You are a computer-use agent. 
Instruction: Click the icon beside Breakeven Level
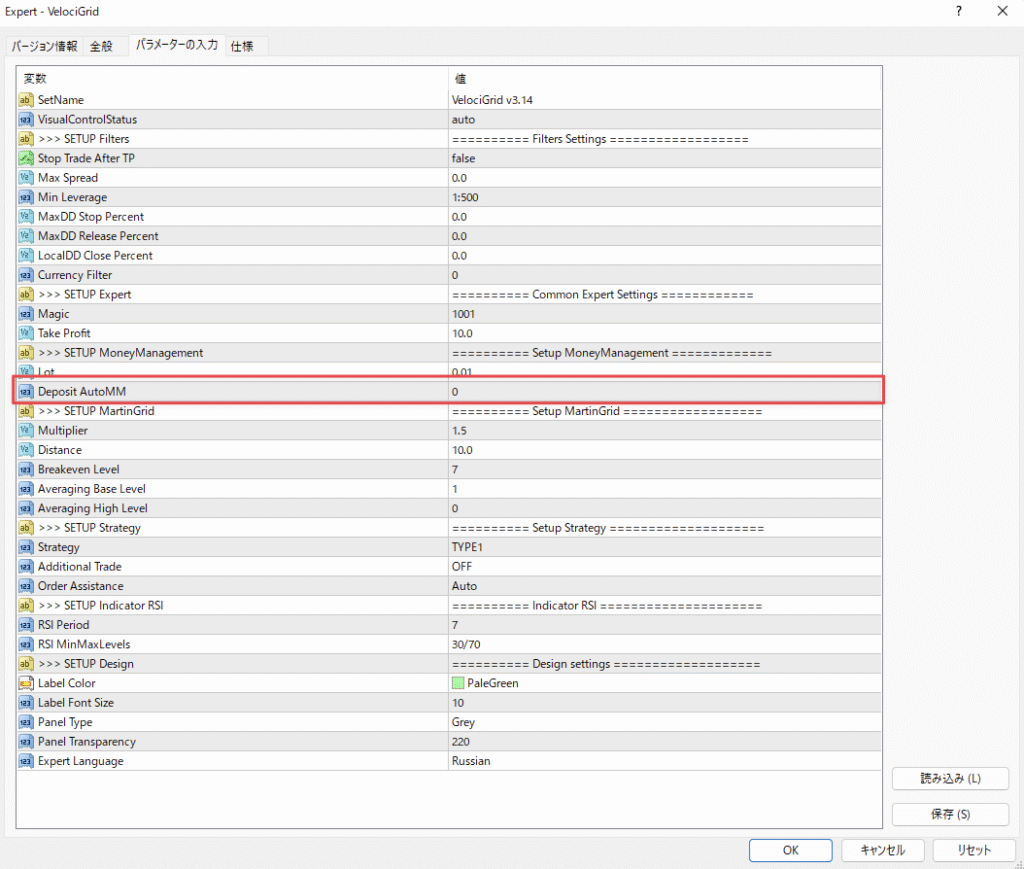pos(25,469)
